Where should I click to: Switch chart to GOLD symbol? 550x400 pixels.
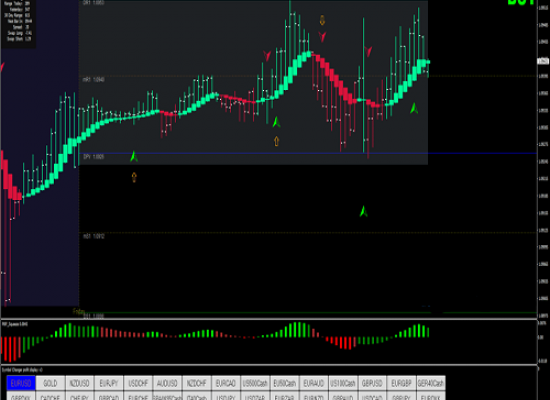pyautogui.click(x=50, y=383)
